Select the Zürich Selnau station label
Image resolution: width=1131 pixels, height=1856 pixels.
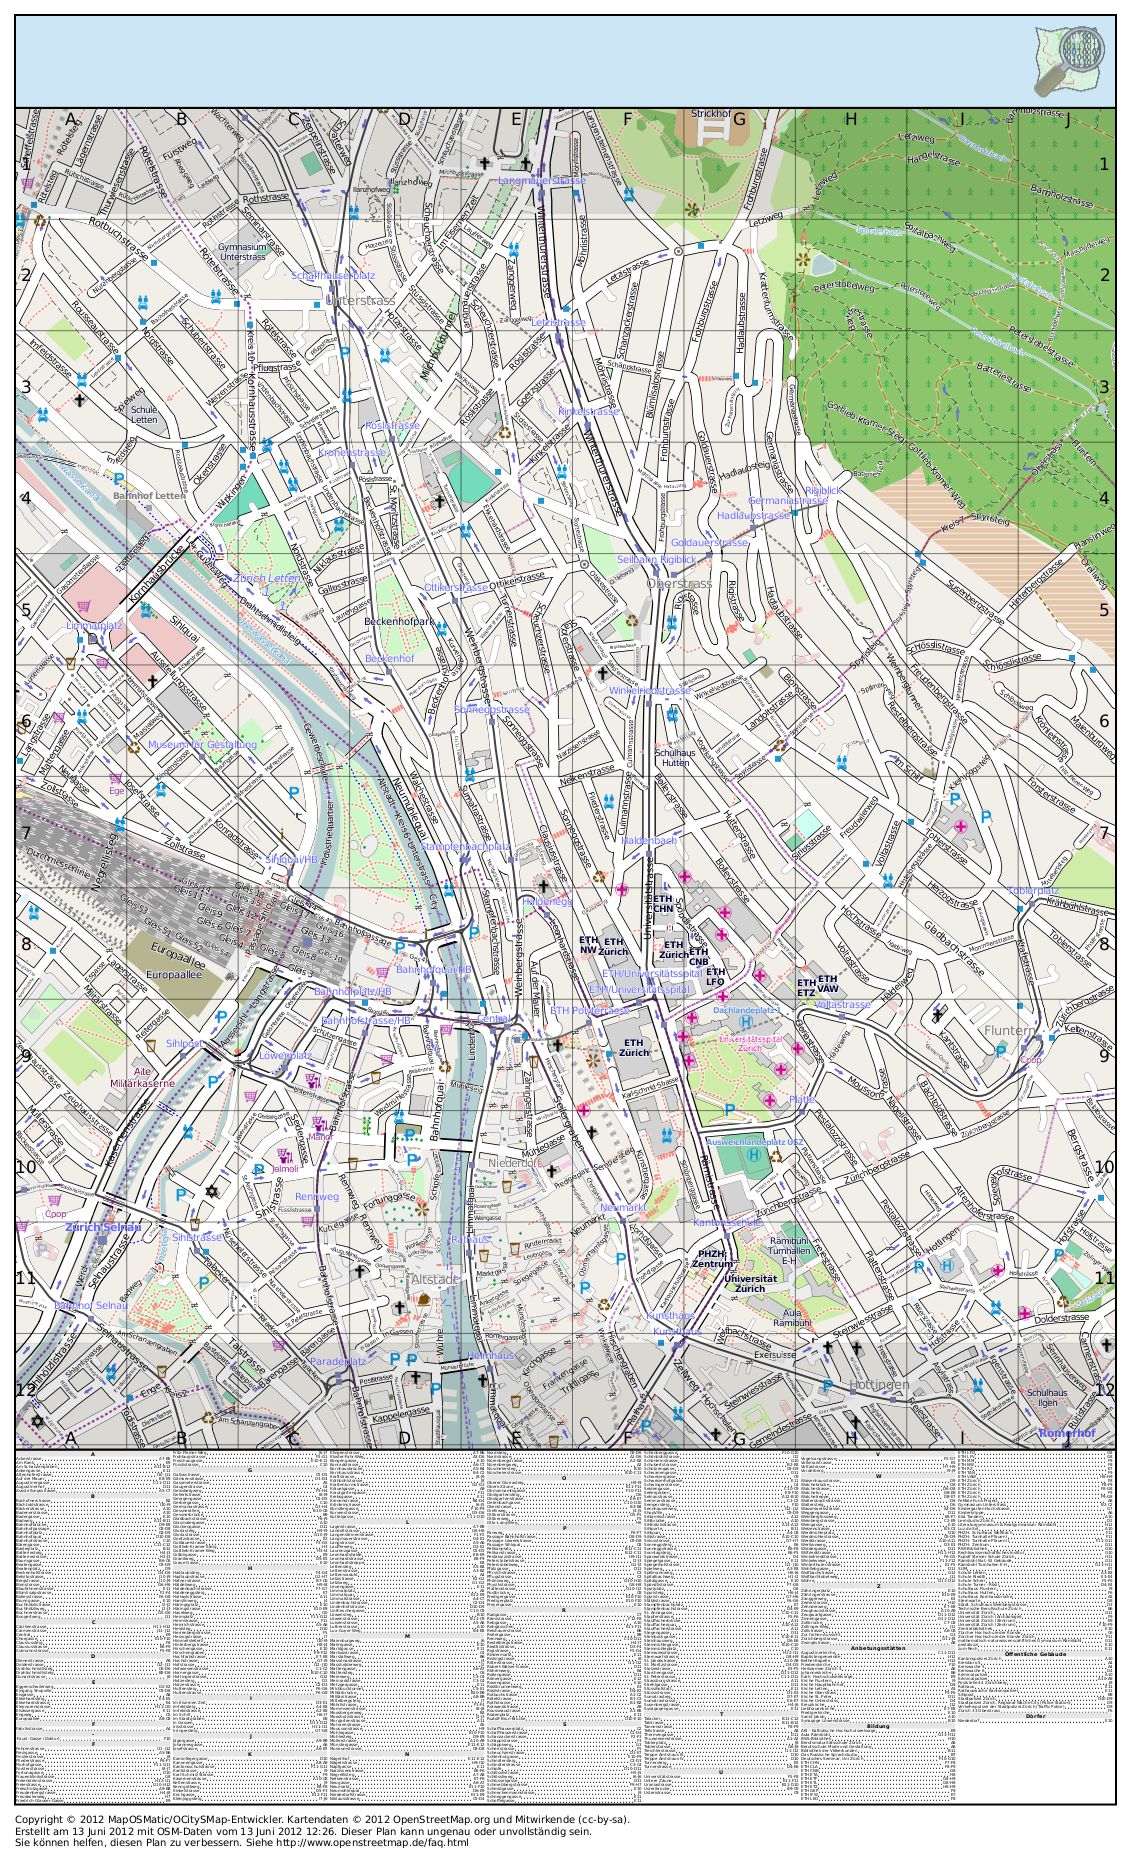pos(103,1227)
